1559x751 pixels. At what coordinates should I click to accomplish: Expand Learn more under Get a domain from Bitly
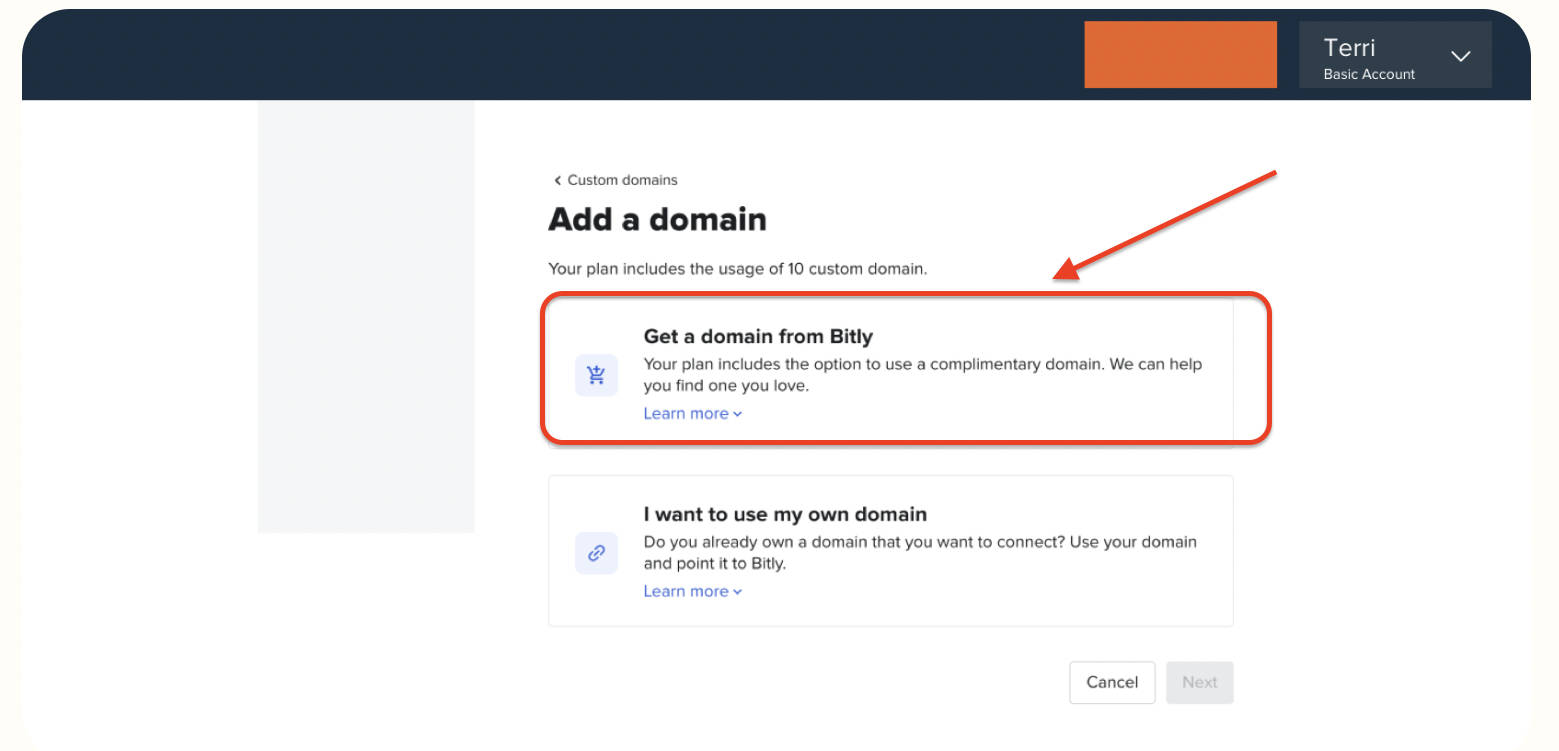click(x=692, y=413)
